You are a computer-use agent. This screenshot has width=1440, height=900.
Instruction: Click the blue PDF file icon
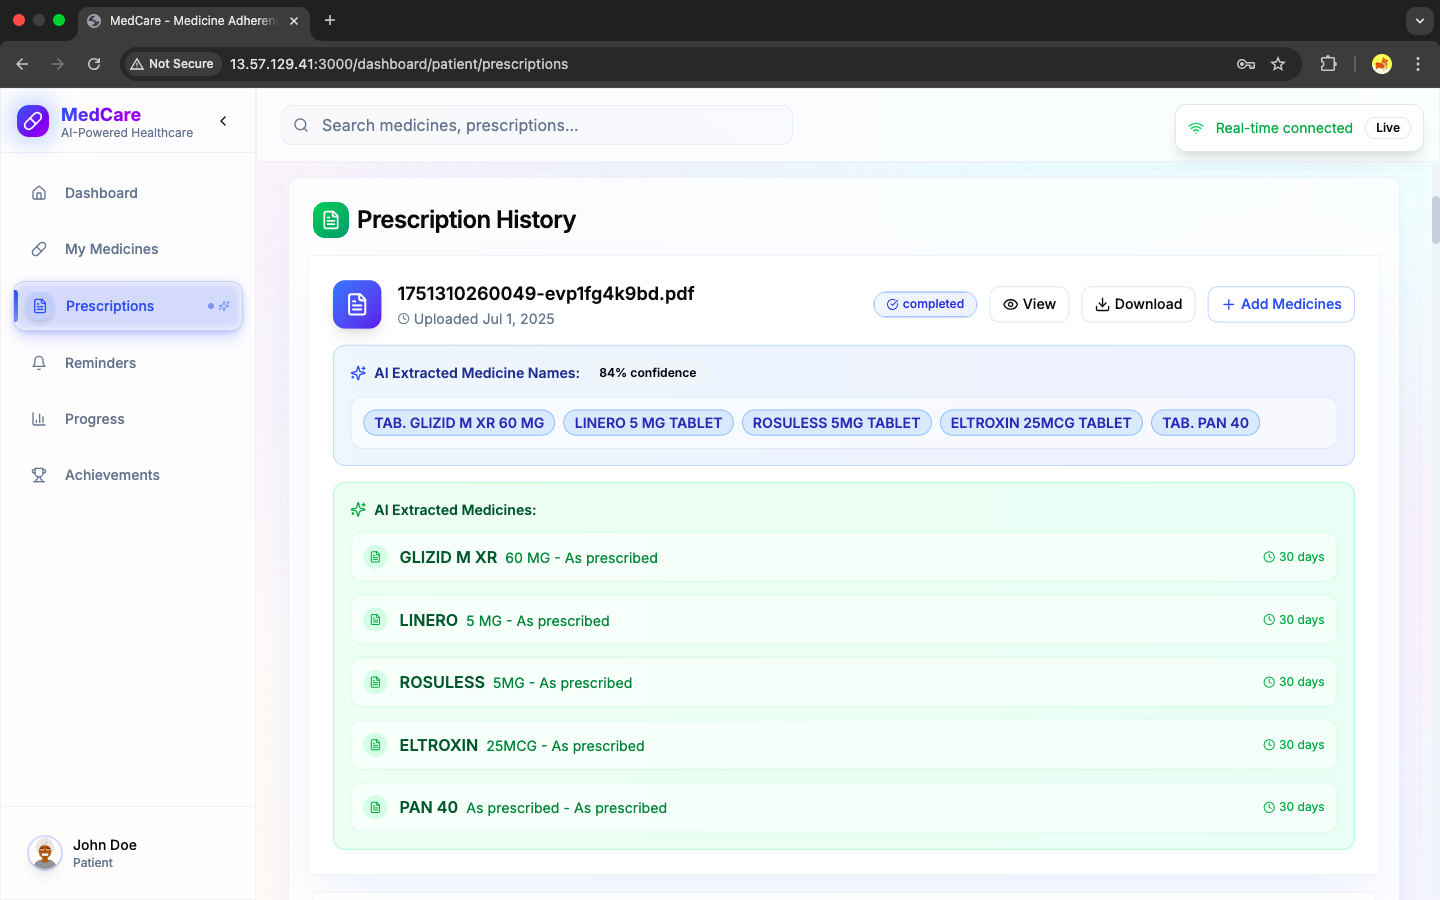click(357, 304)
